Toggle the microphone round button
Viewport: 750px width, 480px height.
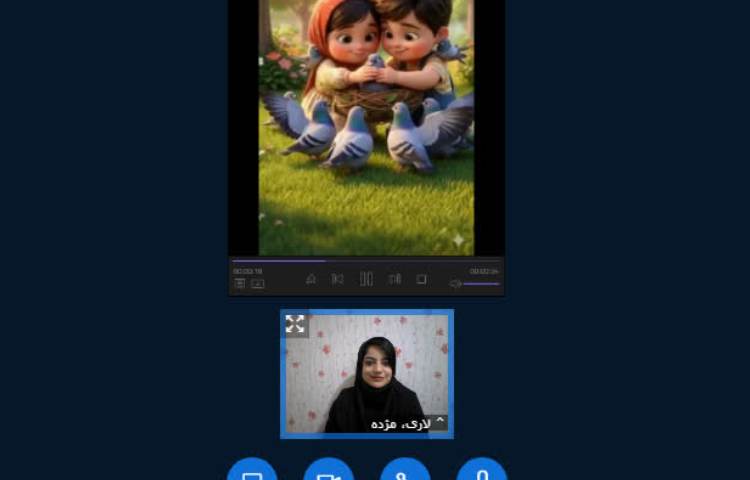click(x=482, y=470)
